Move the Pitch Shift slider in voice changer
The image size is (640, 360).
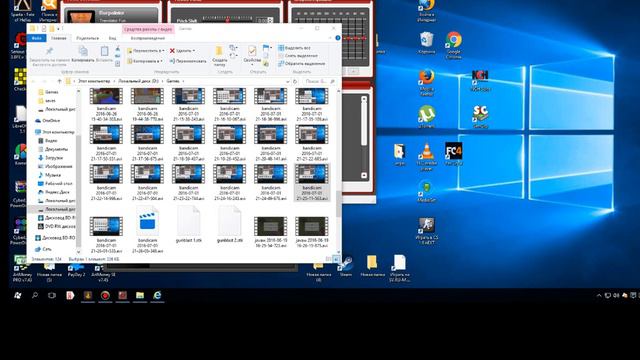click(228, 20)
